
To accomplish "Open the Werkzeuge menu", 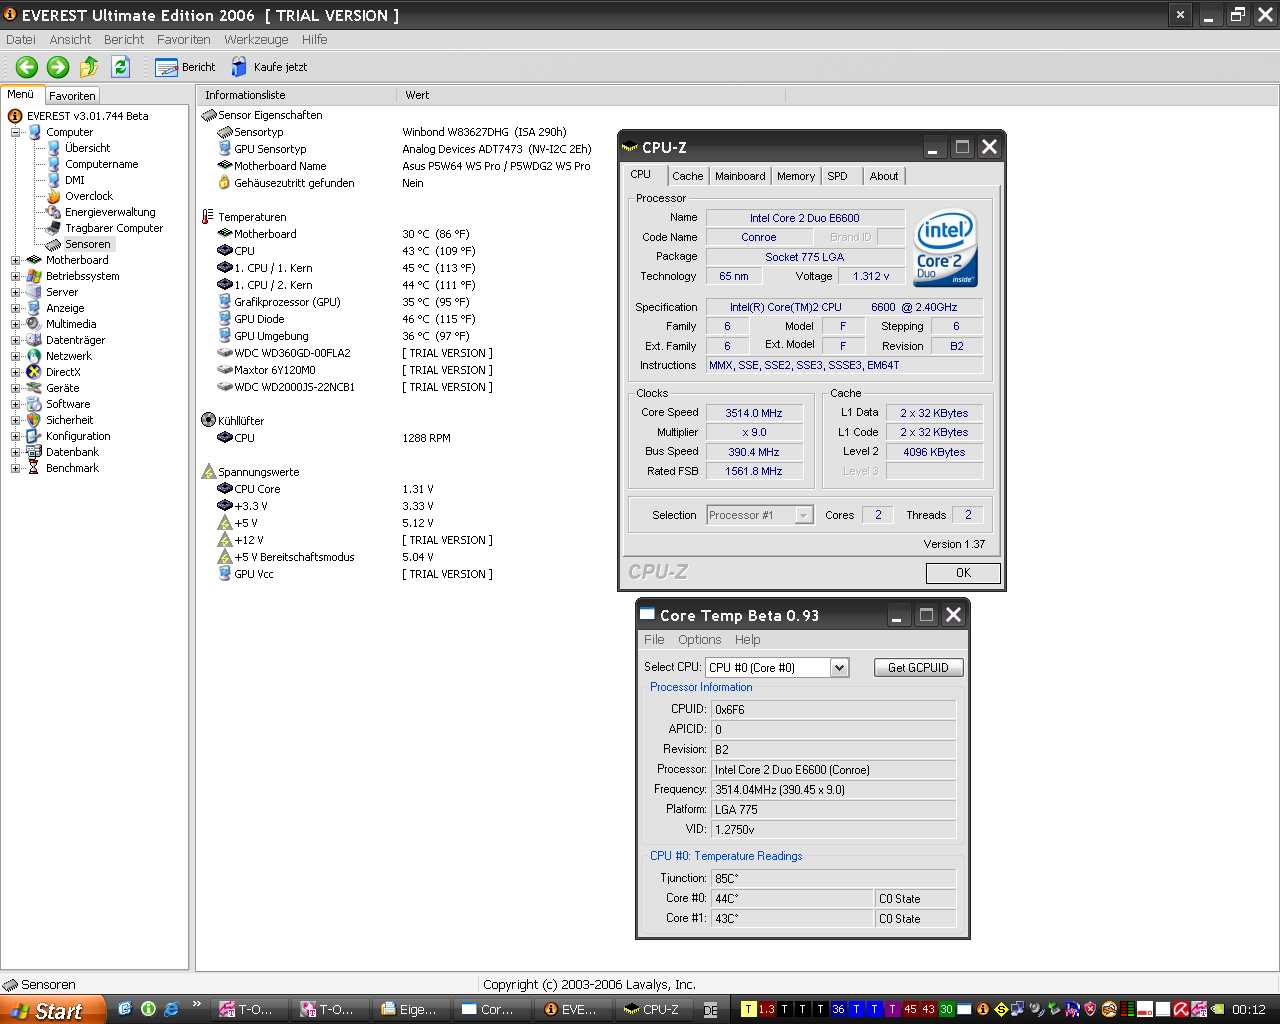I will pyautogui.click(x=256, y=40).
